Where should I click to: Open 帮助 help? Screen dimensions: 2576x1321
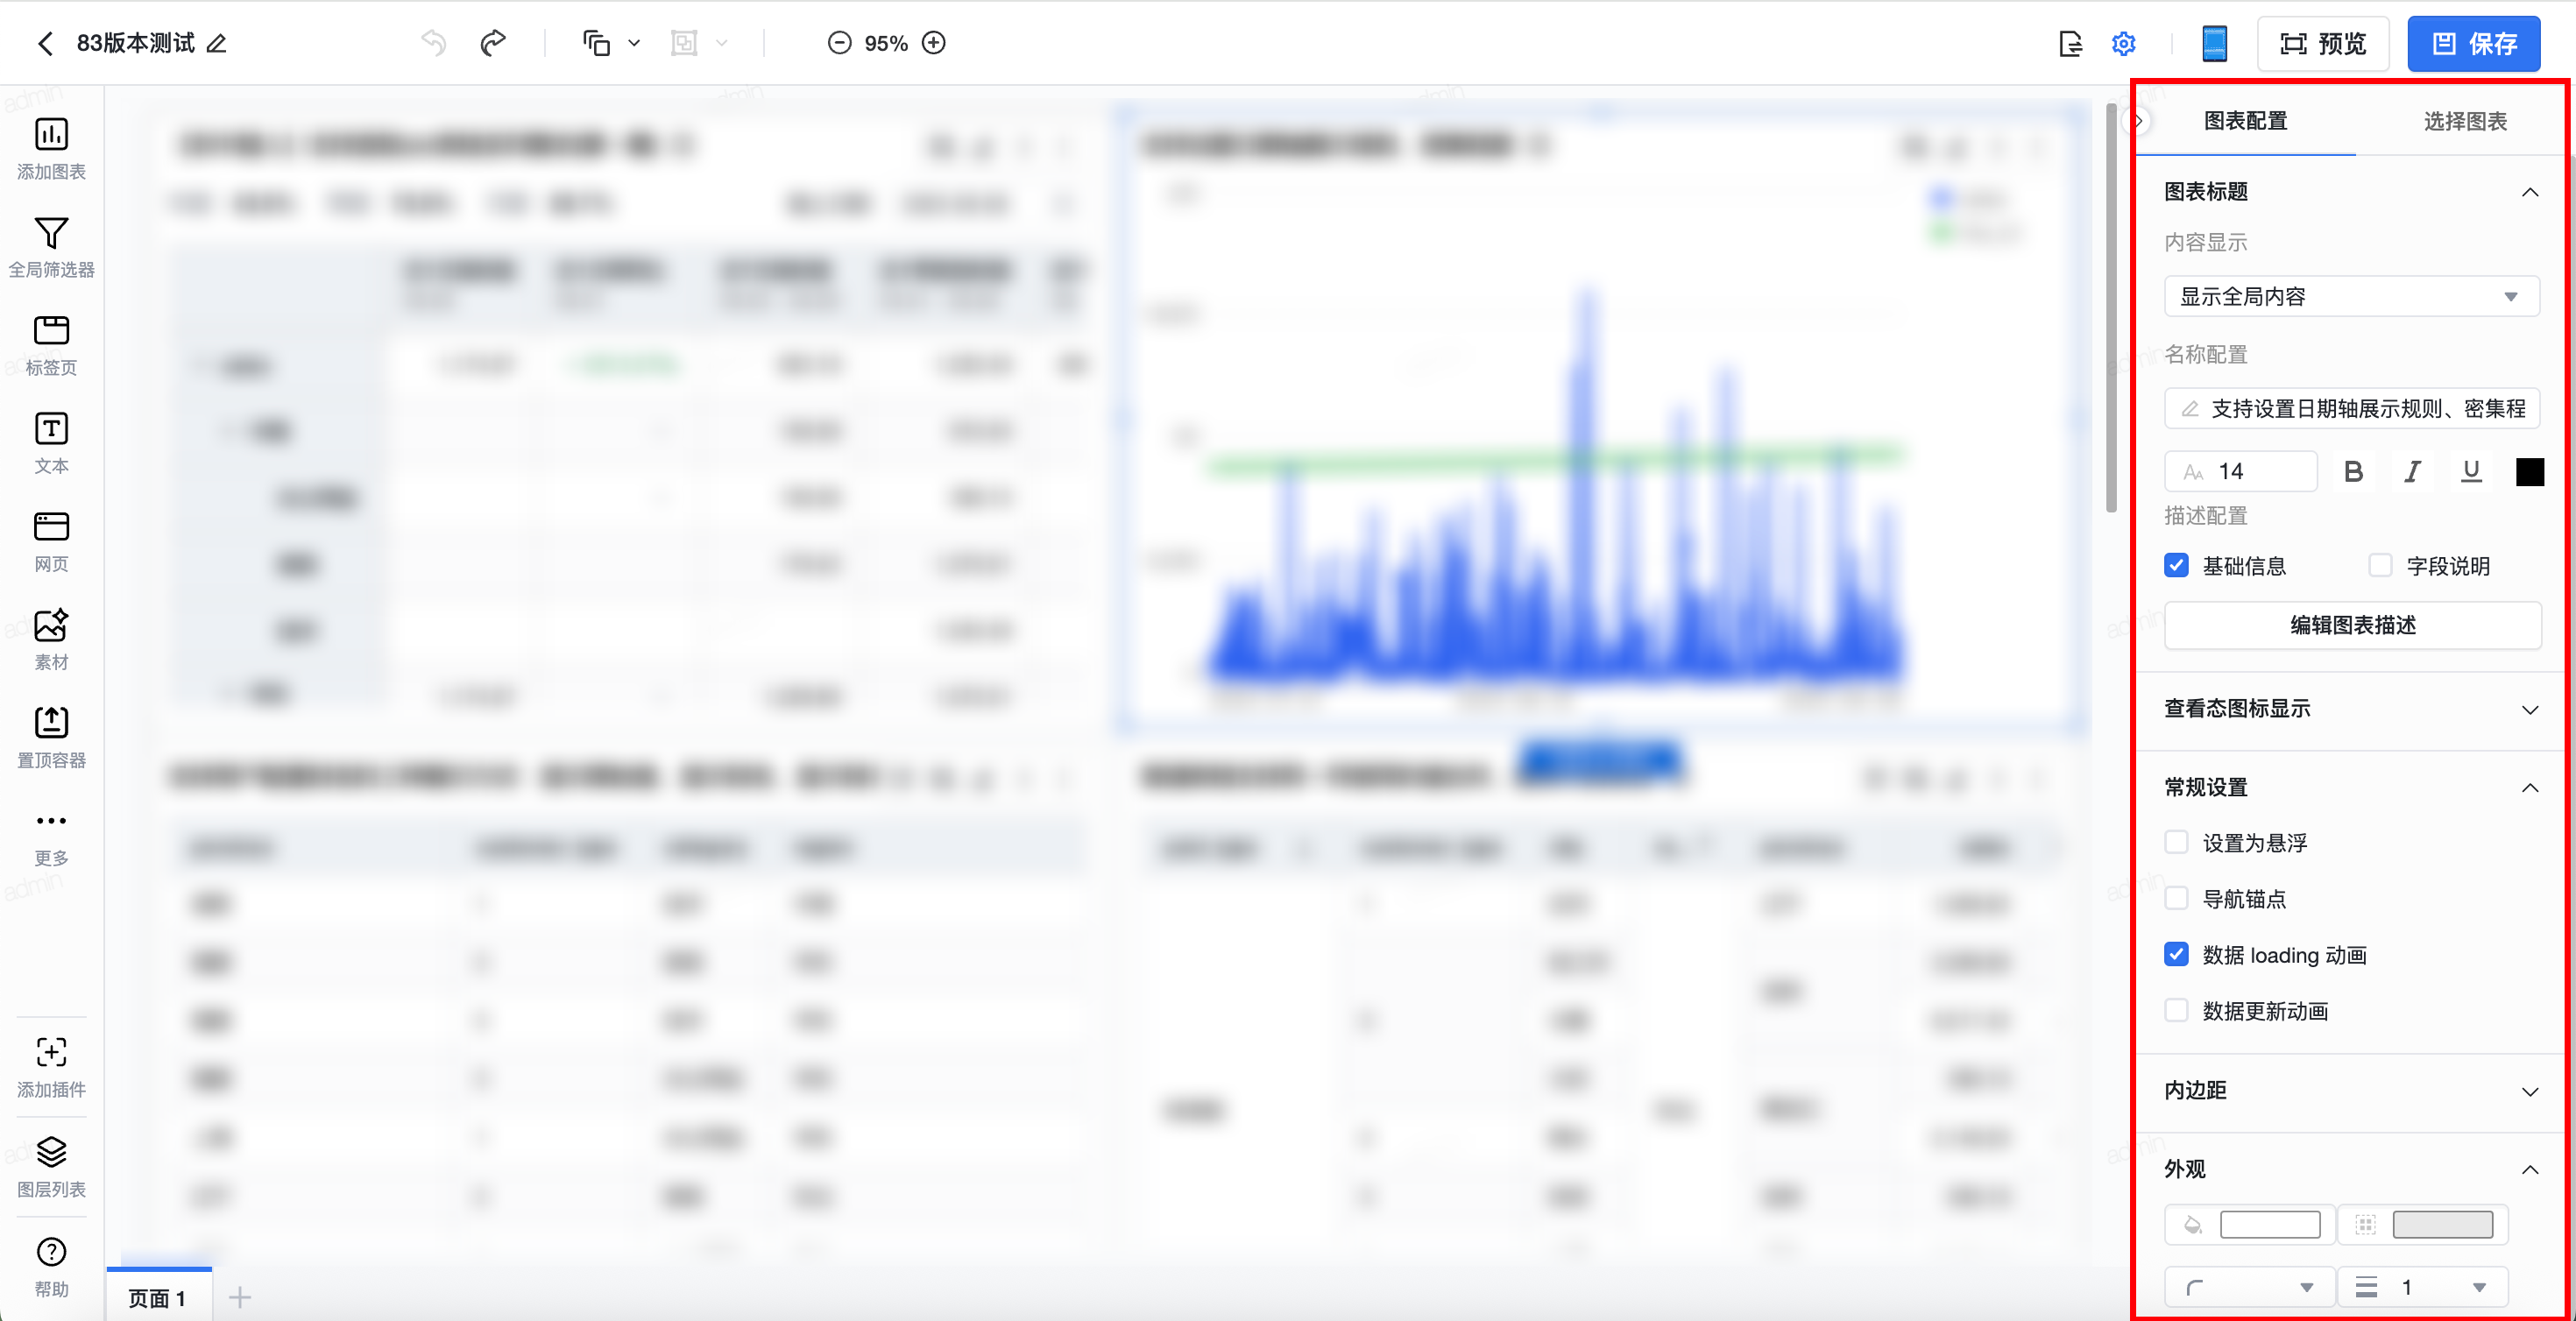[51, 1267]
